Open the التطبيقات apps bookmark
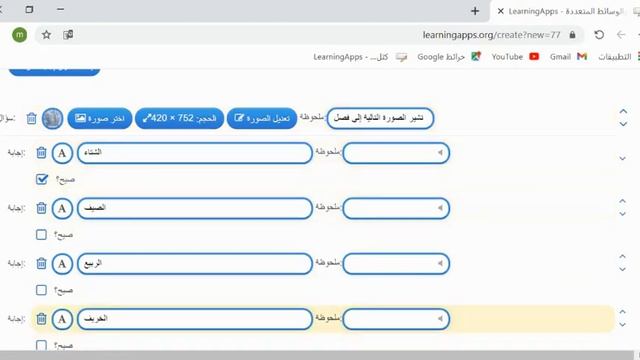The height and width of the screenshot is (360, 640). click(x=618, y=57)
